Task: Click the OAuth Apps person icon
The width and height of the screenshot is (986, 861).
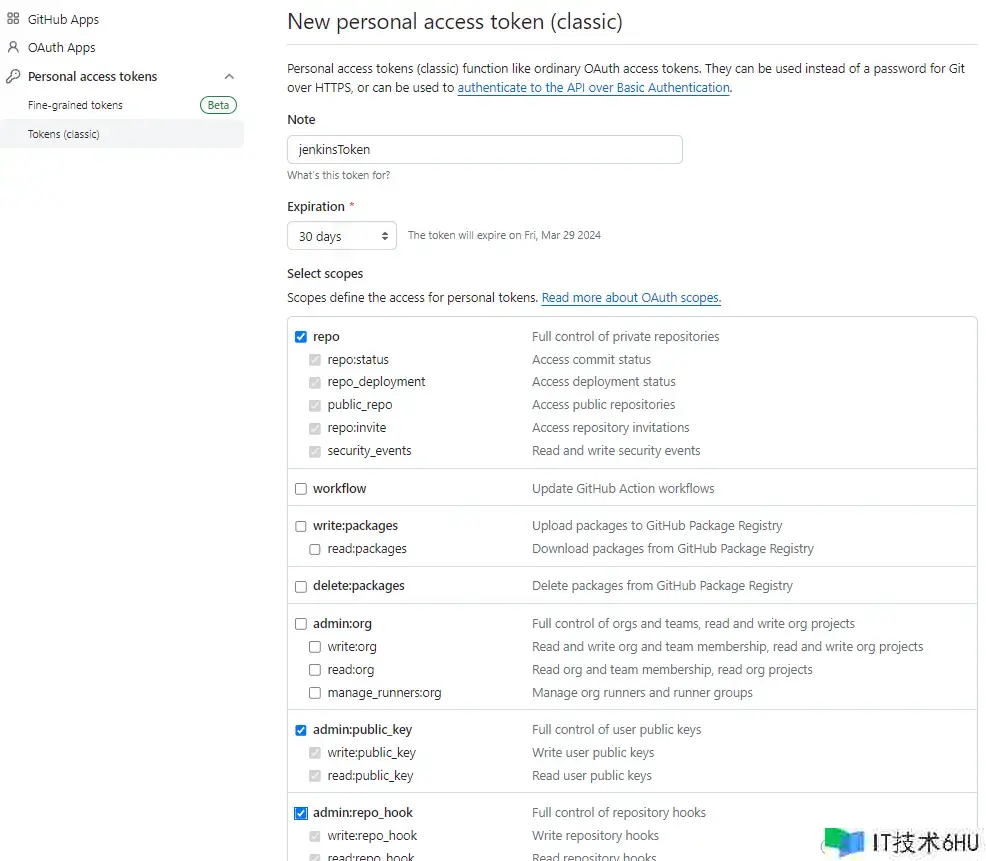Action: click(x=13, y=47)
